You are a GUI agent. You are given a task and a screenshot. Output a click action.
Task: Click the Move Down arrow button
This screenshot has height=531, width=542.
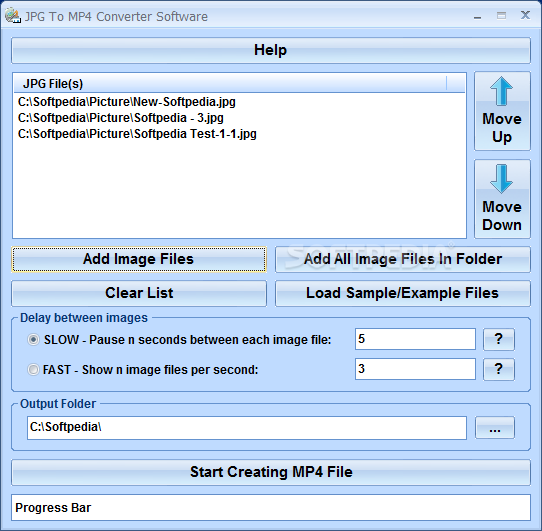click(x=502, y=199)
